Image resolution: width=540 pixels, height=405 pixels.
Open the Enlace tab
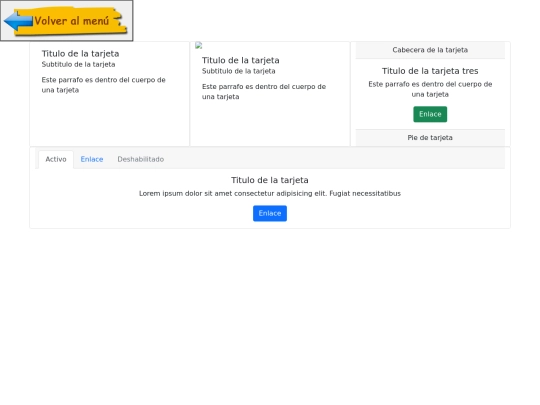[92, 159]
